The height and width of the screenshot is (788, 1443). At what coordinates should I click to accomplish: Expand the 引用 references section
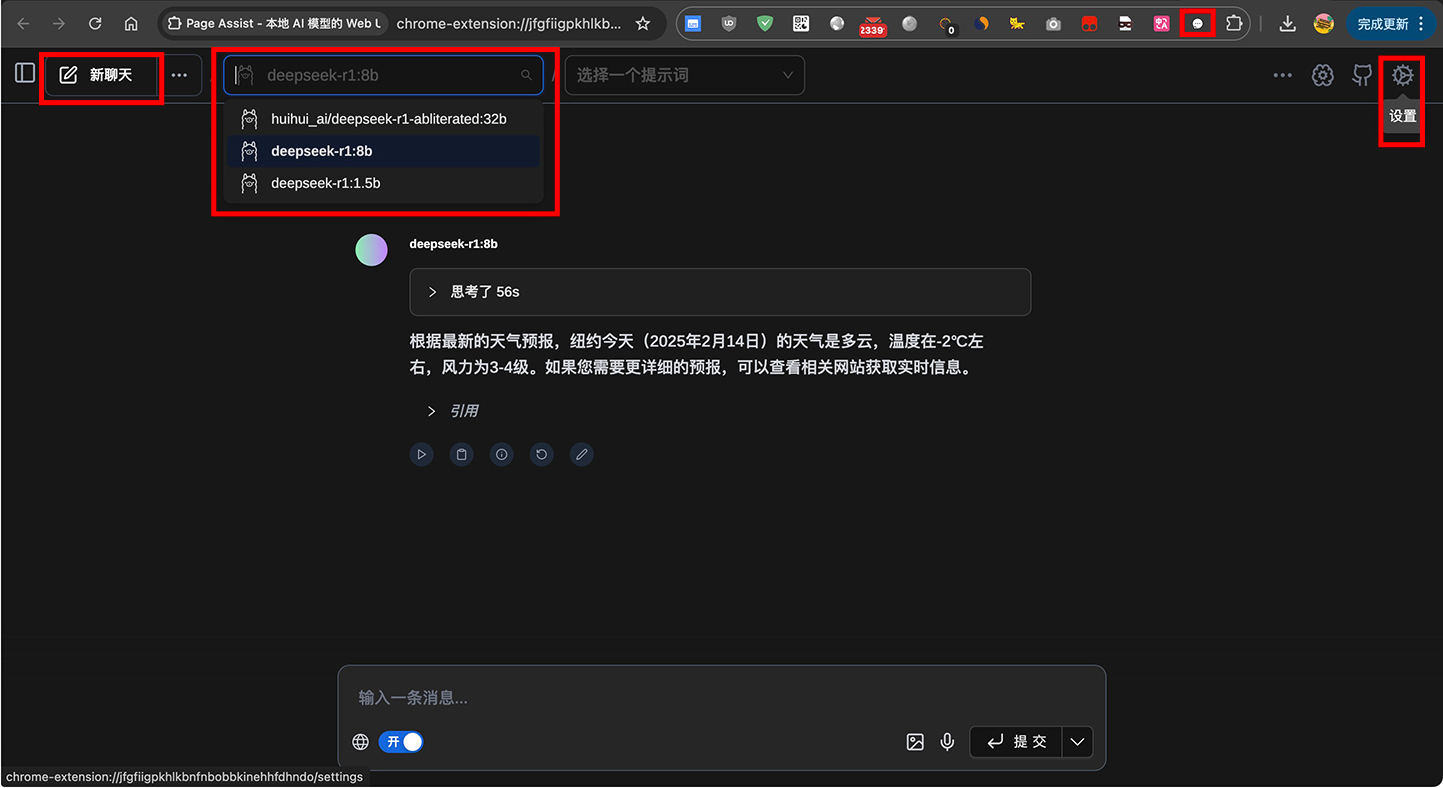(x=453, y=411)
